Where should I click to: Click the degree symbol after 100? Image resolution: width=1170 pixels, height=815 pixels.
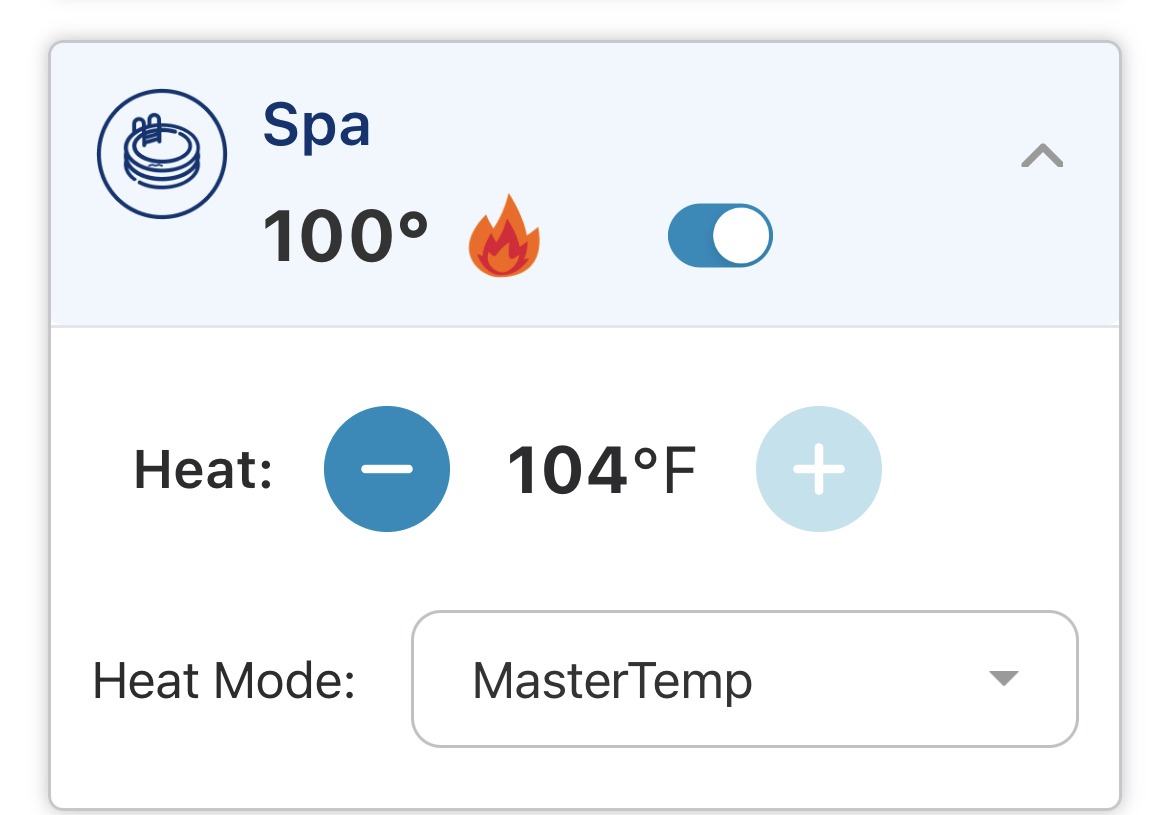coord(413,224)
